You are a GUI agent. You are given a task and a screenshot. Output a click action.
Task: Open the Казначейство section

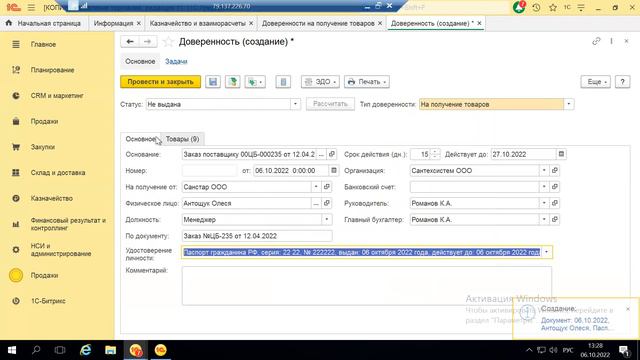point(51,198)
